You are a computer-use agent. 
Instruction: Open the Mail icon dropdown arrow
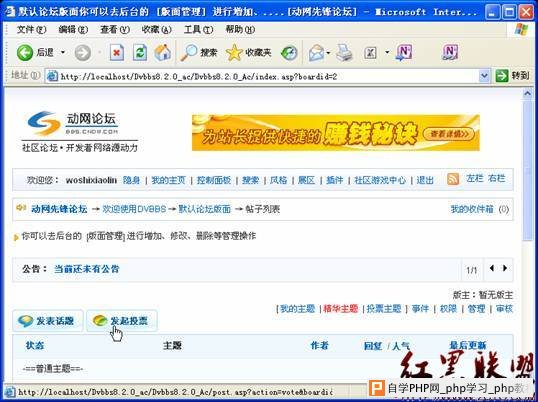[328, 53]
